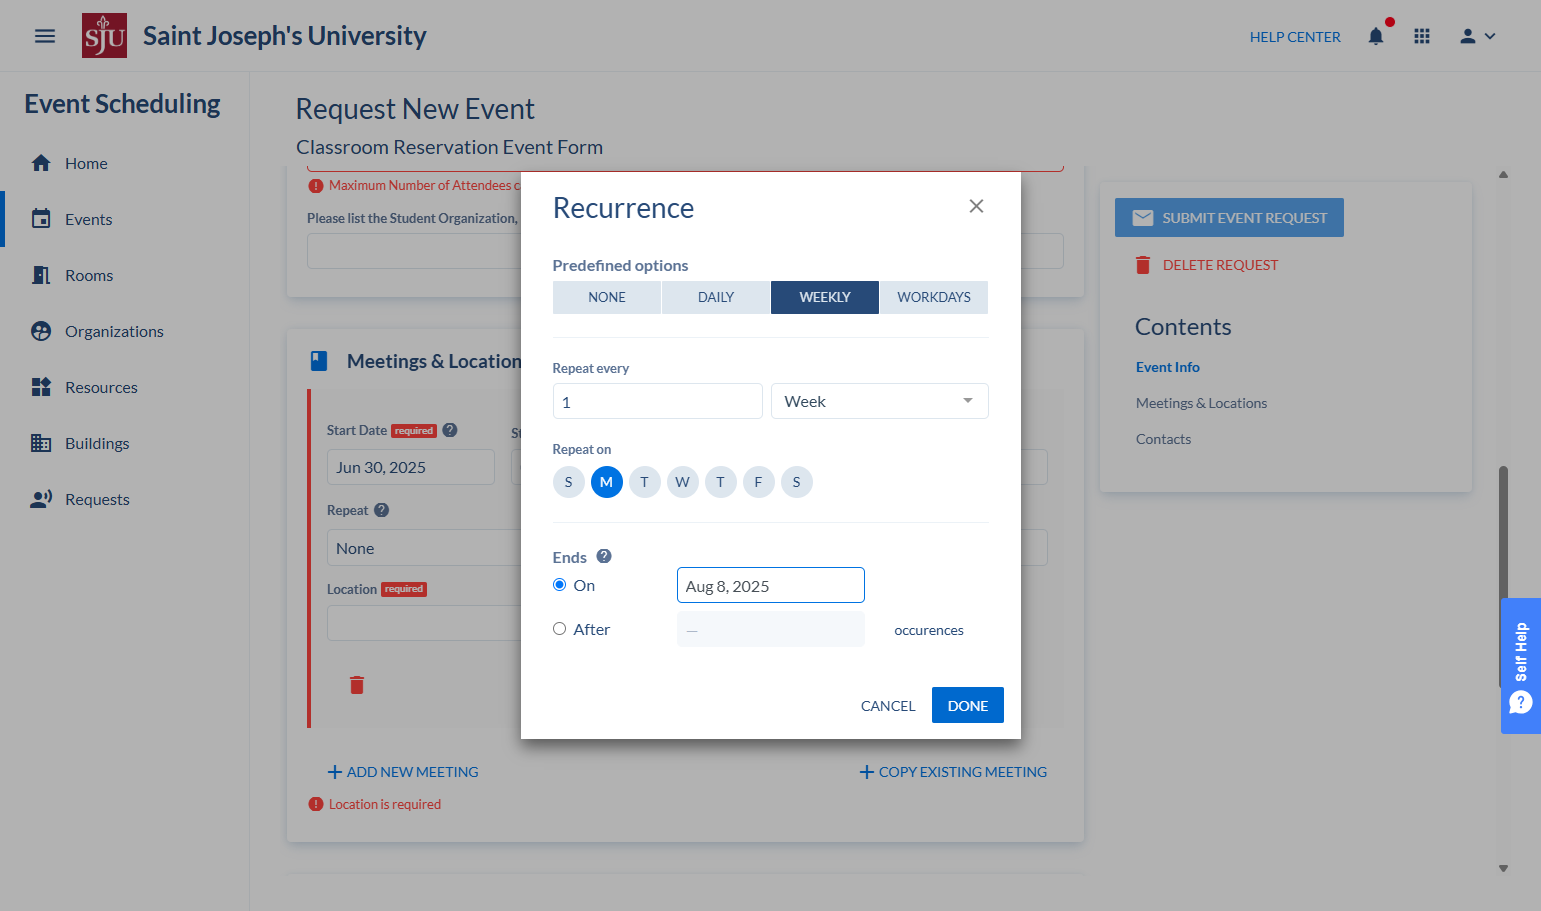
Task: Select the DAILY predefined option
Action: 716,297
